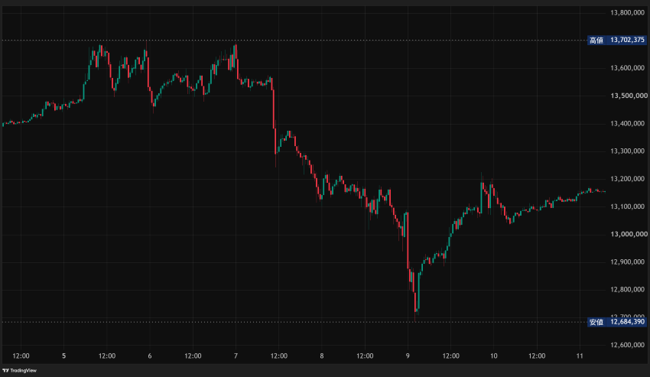Click the 12,800,000 price axis label

click(x=627, y=289)
